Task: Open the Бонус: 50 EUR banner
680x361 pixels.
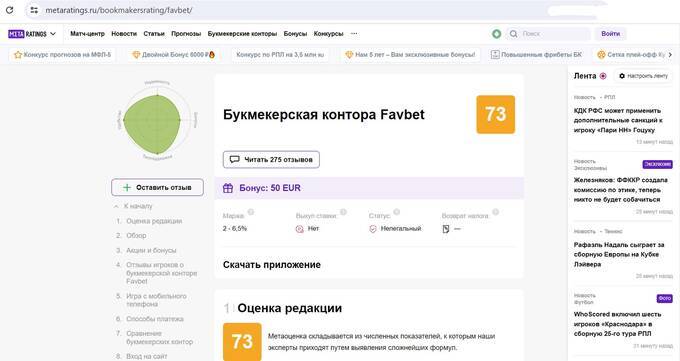Action: [x=369, y=188]
